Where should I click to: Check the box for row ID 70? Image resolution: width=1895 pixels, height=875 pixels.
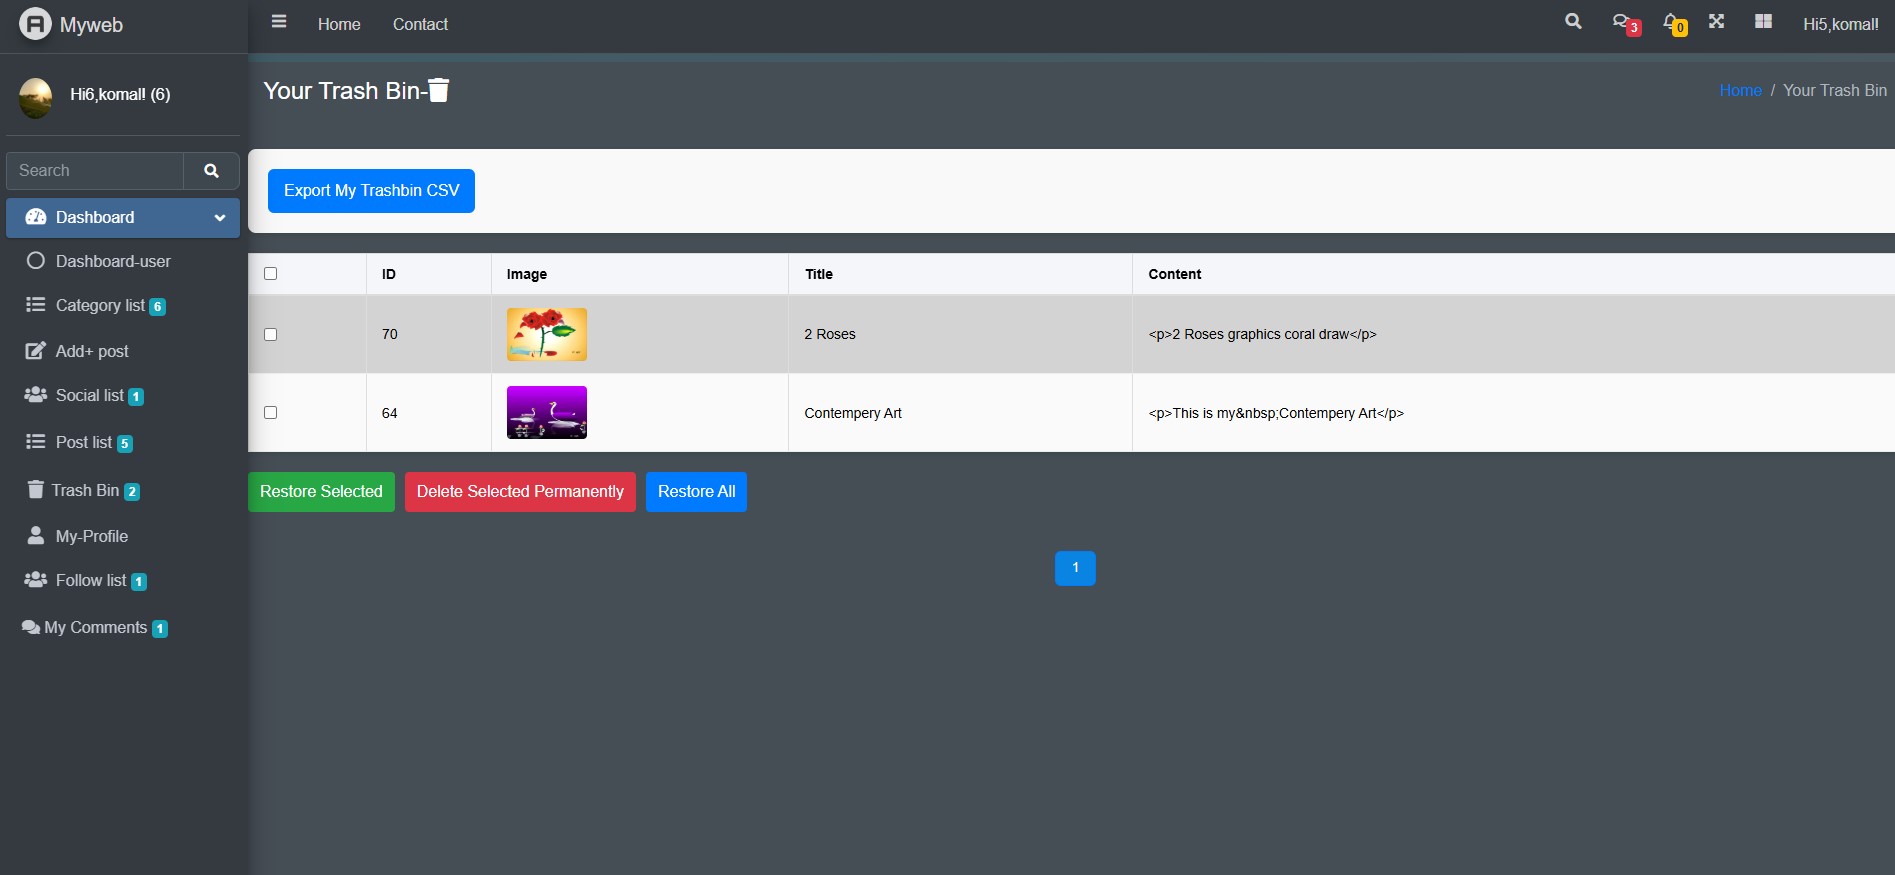point(270,335)
